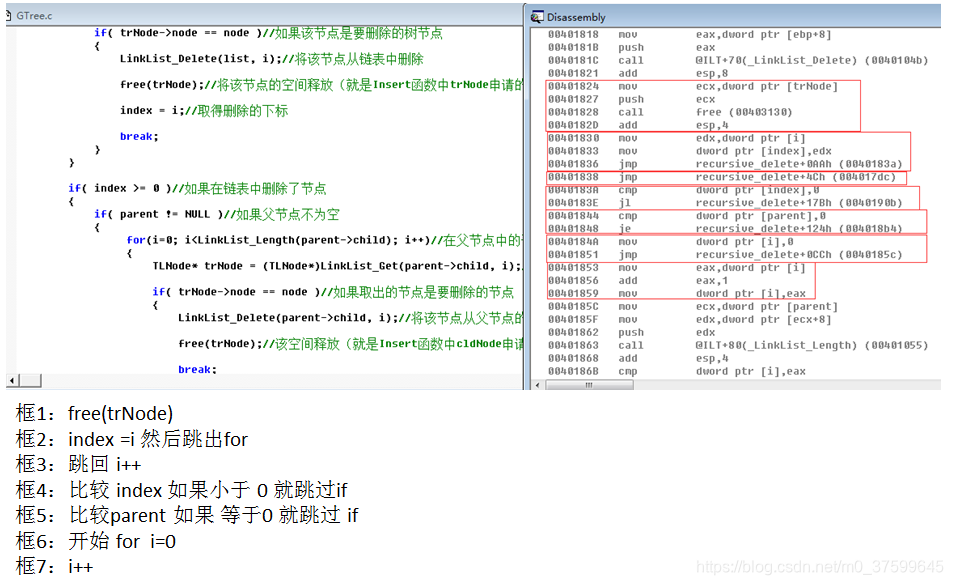The height and width of the screenshot is (585, 953).
Task: Click the jmp recursive_delete+4Ch instruction
Action: [x=756, y=177]
